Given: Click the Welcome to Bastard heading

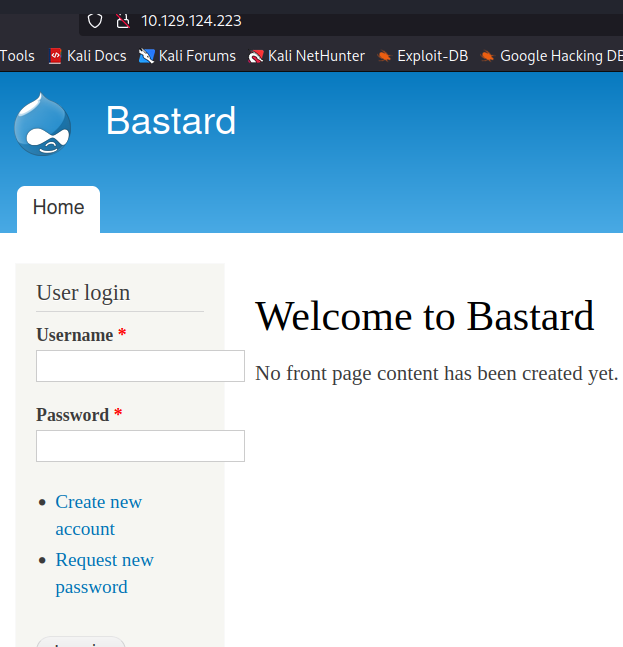Looking at the screenshot, I should click(x=425, y=316).
